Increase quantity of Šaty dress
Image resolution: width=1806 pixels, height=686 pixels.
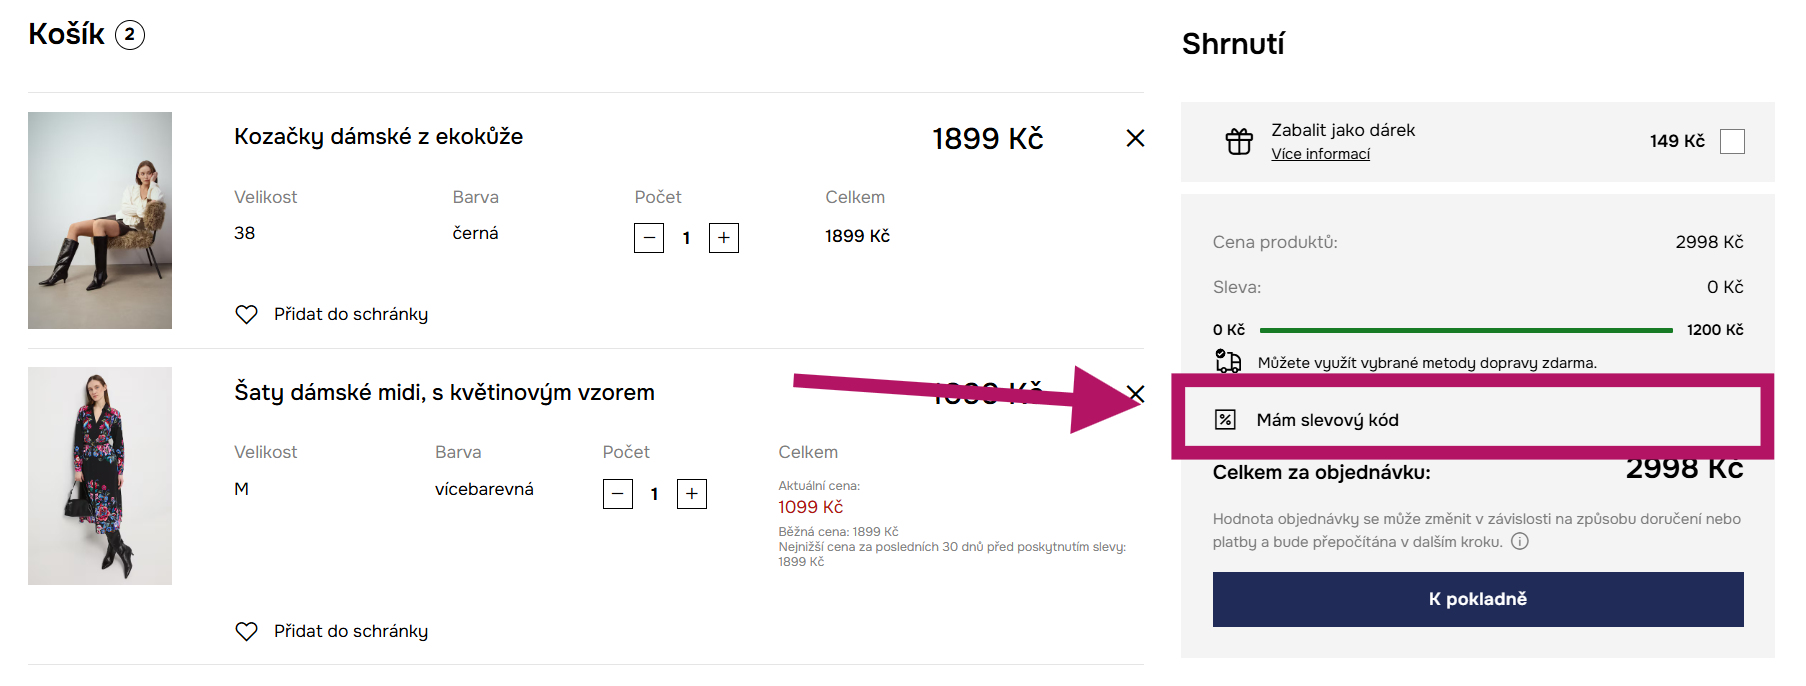[692, 494]
